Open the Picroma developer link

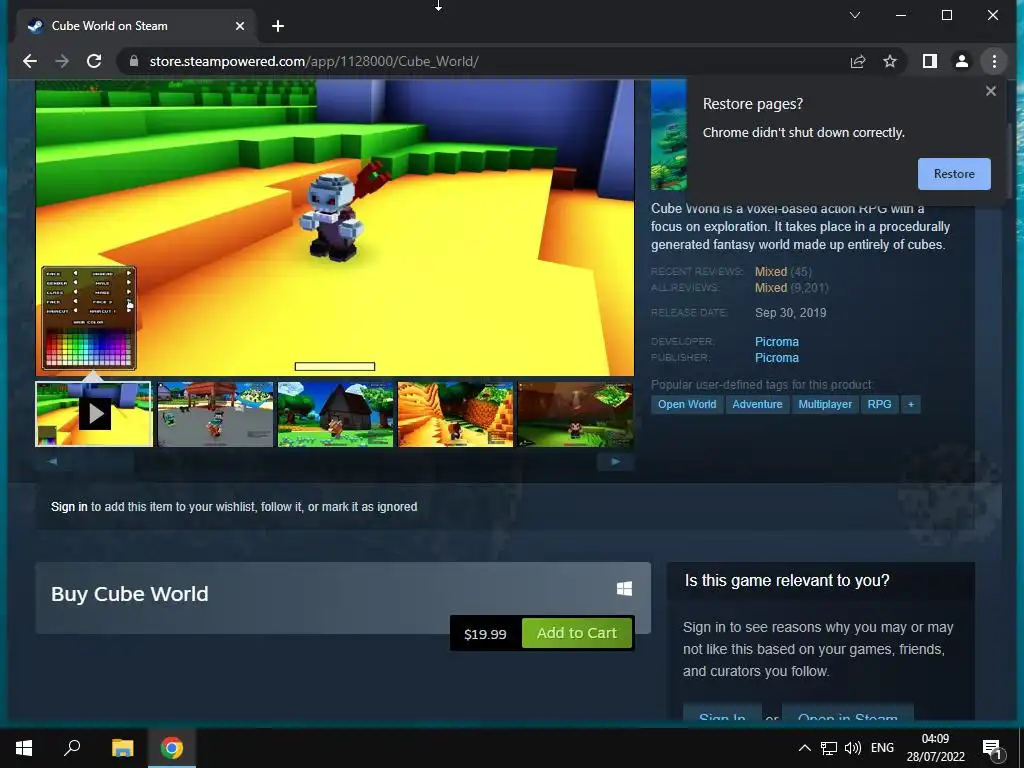776,342
